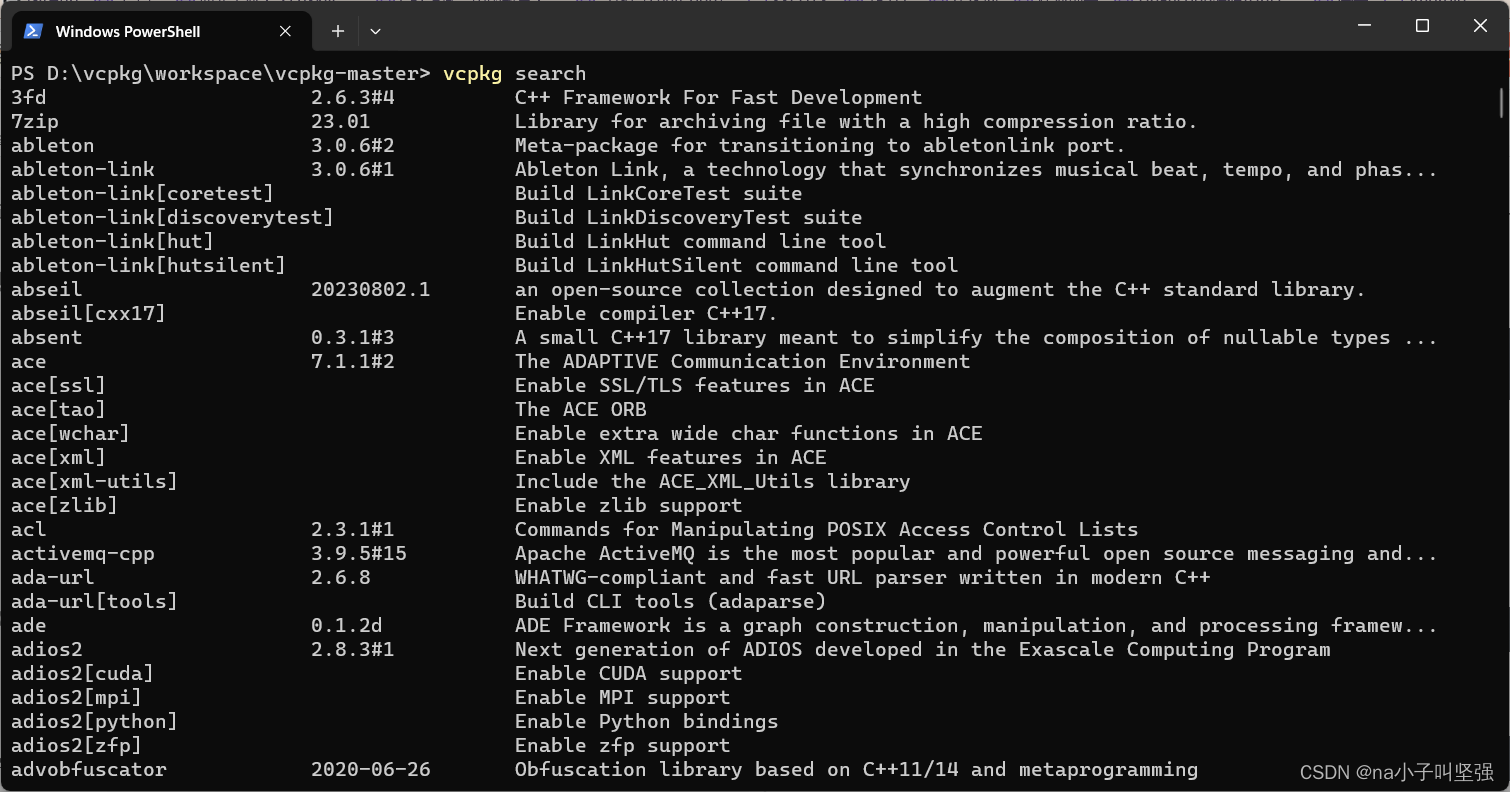The width and height of the screenshot is (1510, 792).
Task: Click advobfuscator version '2020-06-26'
Action: click(x=371, y=769)
